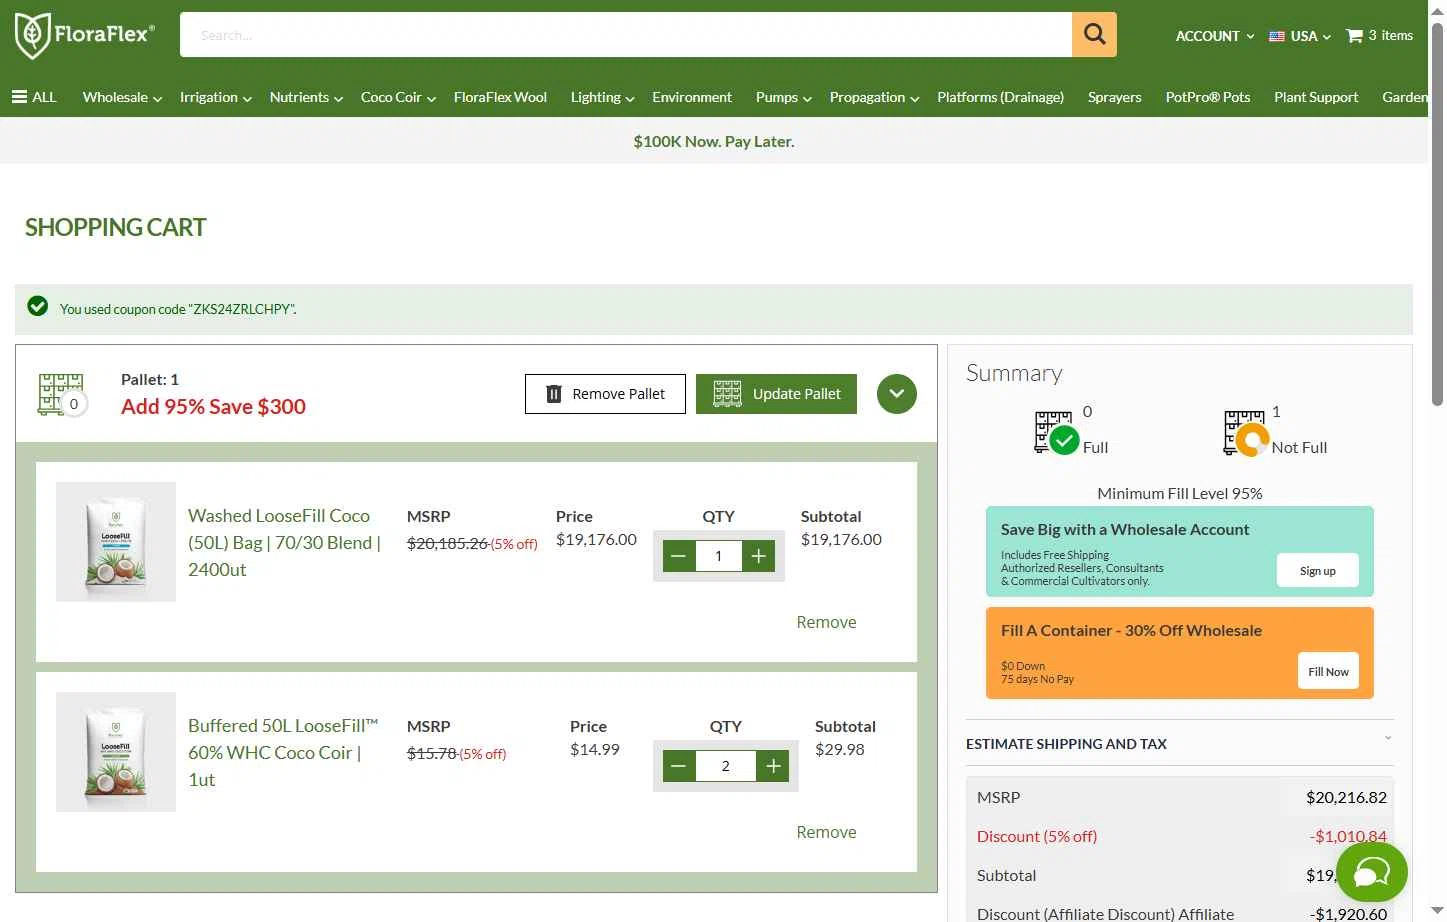Click the Update Pallet button
The width and height of the screenshot is (1447, 922).
pos(776,394)
